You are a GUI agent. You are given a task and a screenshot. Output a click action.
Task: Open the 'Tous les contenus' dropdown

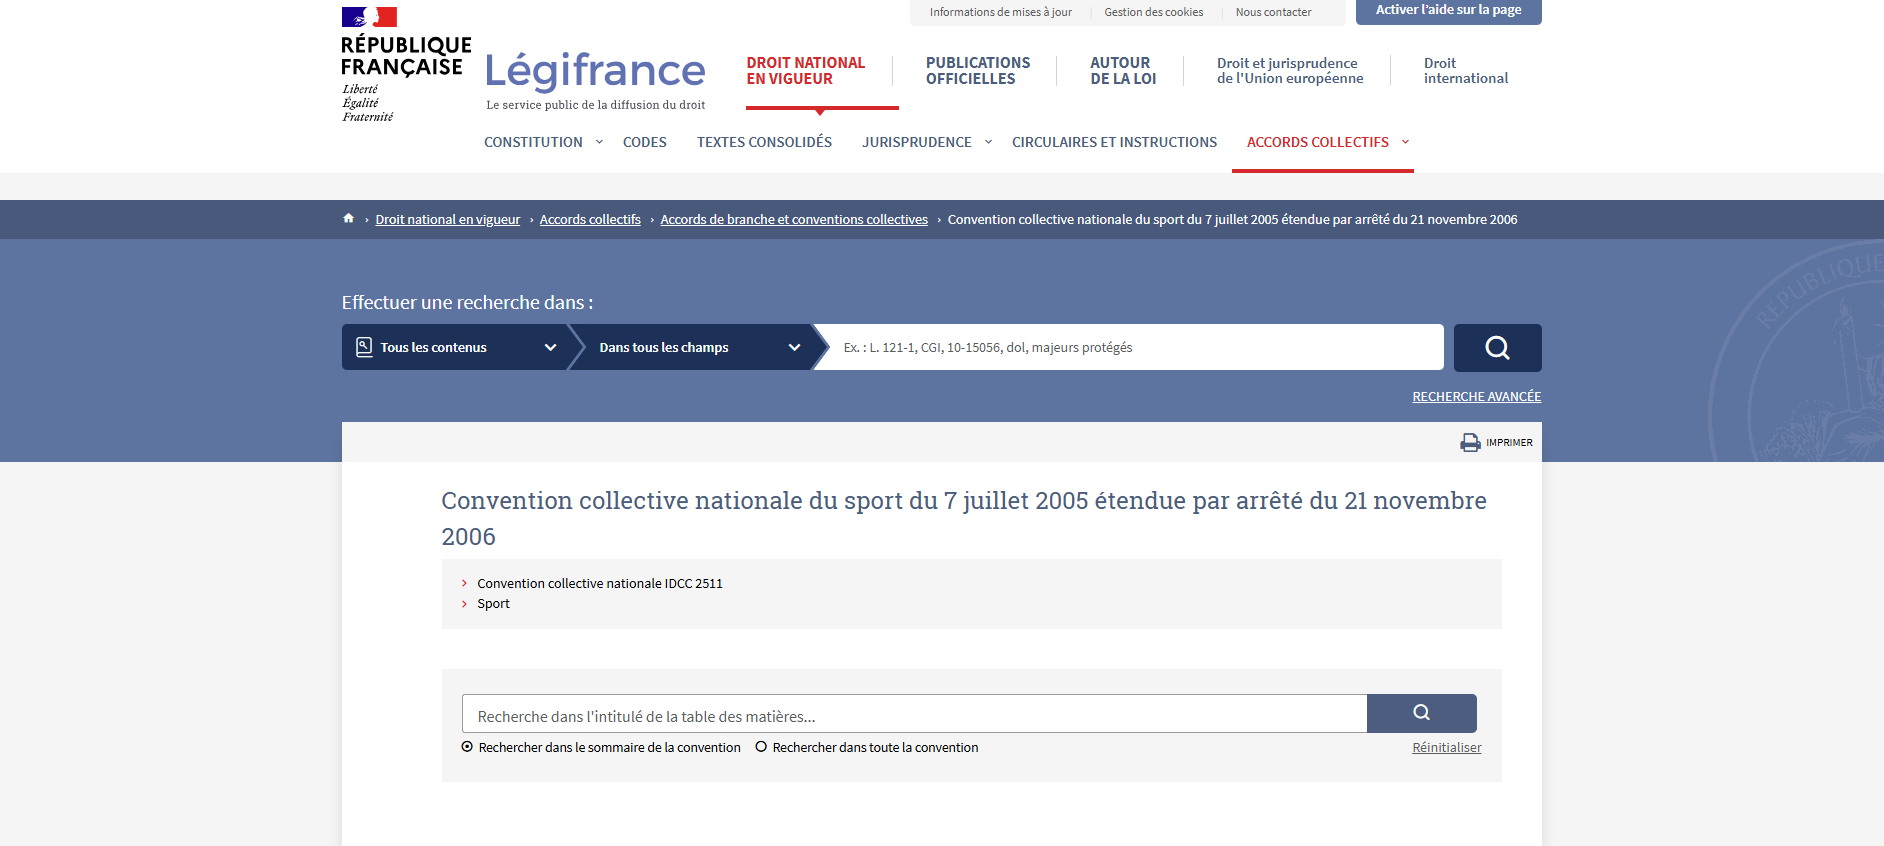456,348
